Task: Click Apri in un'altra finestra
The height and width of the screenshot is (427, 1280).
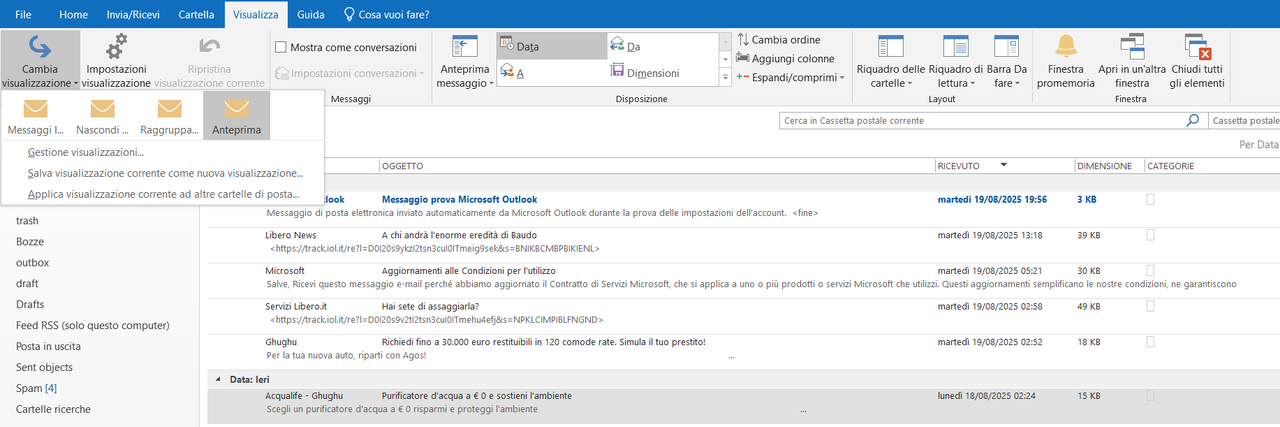Action: pyautogui.click(x=1131, y=61)
